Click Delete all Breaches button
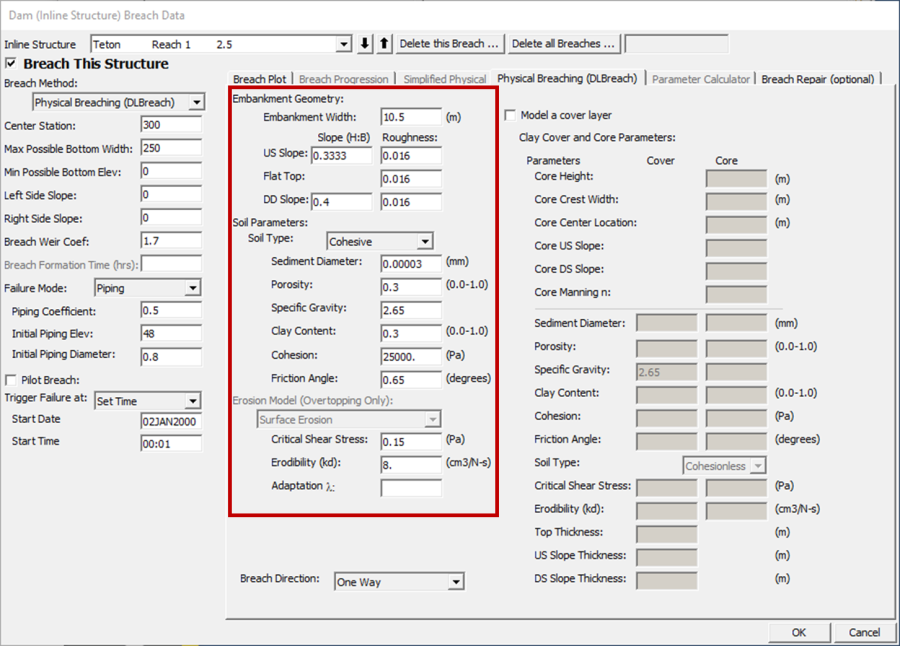This screenshot has width=900, height=646. [x=563, y=44]
